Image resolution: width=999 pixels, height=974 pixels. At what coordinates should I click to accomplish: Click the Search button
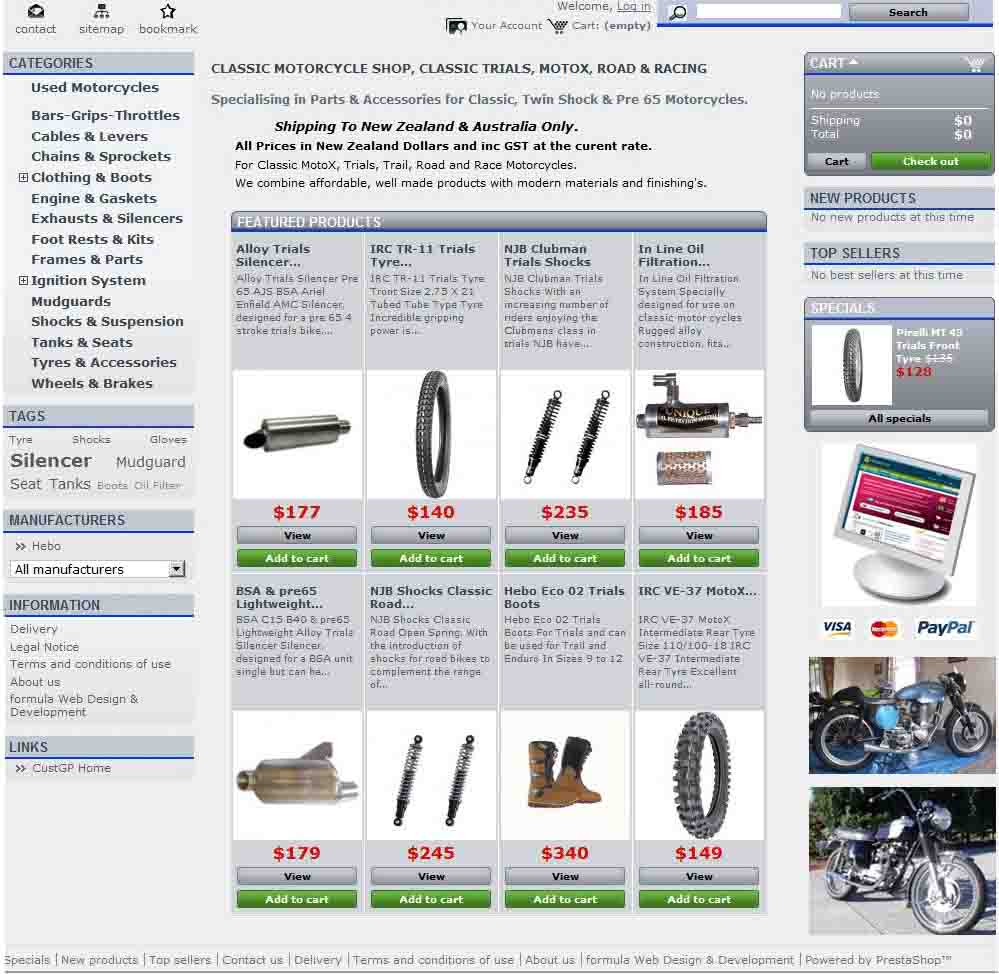click(908, 12)
